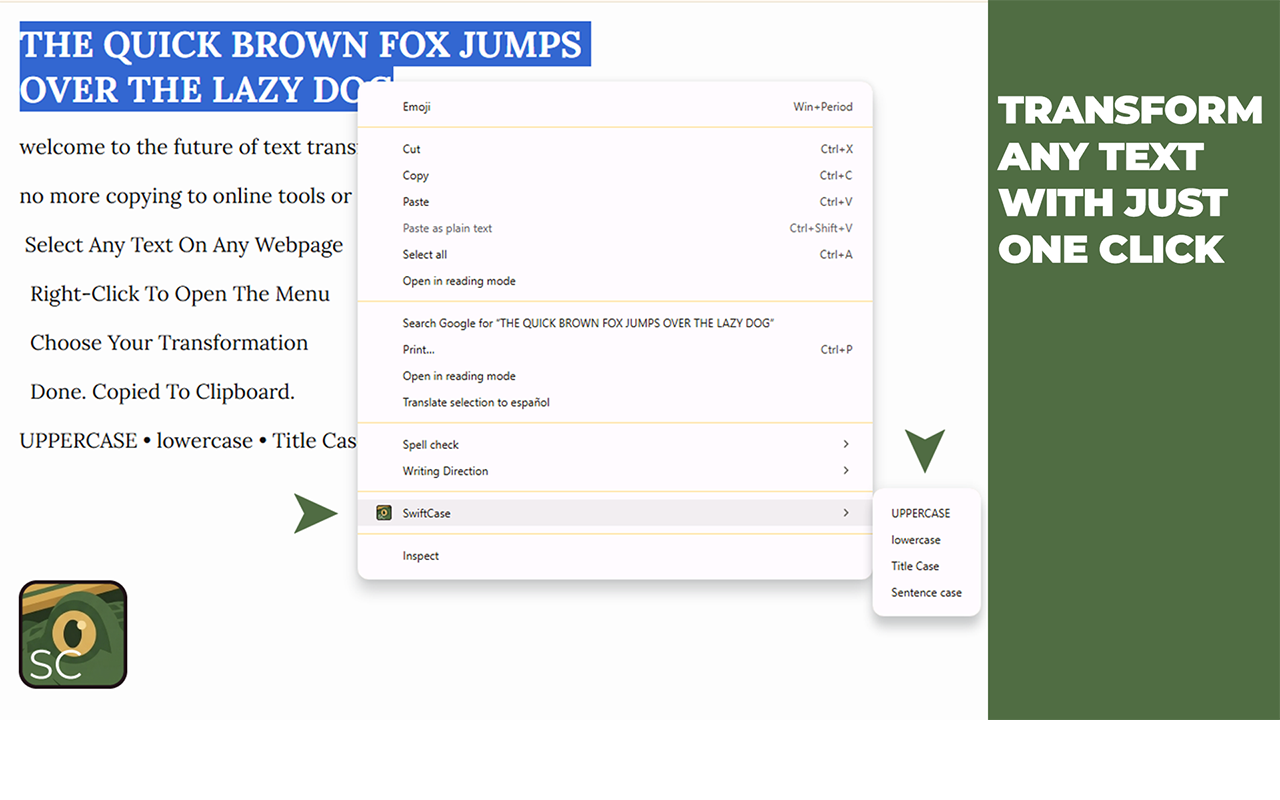Click the text 'Right-Click To Open The Menu'
The height and width of the screenshot is (800, 1280).
[x=180, y=294]
